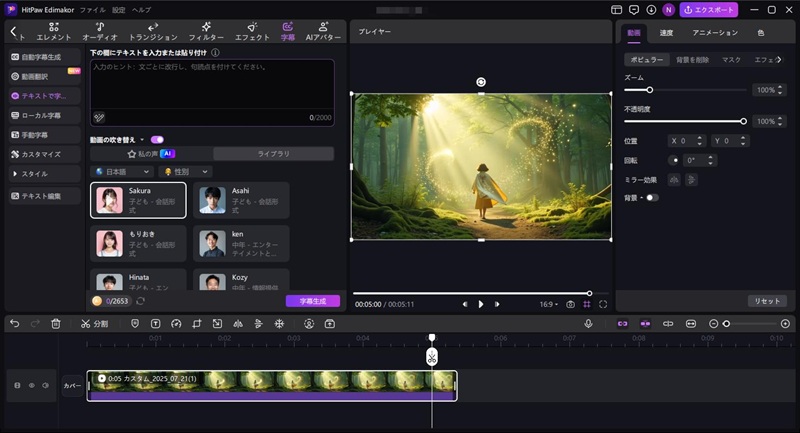This screenshot has width=800, height=433.
Task: Click the info icon beside the text input heading
Action: click(x=215, y=53)
